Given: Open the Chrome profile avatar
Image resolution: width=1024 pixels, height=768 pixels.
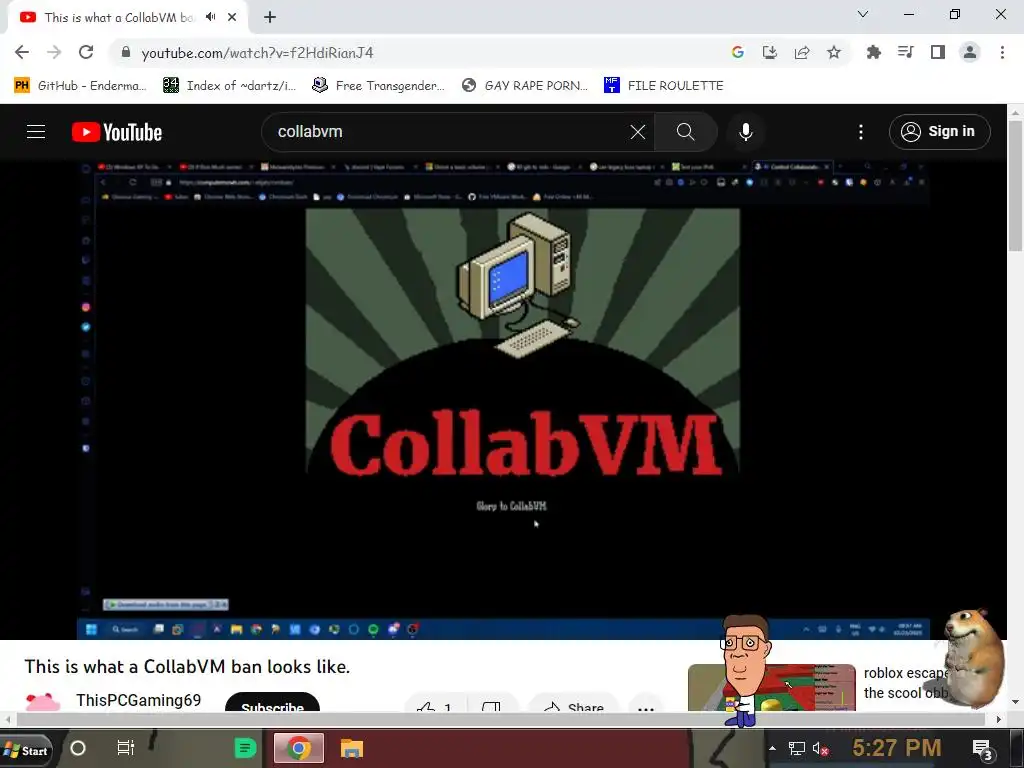Looking at the screenshot, I should coord(970,52).
